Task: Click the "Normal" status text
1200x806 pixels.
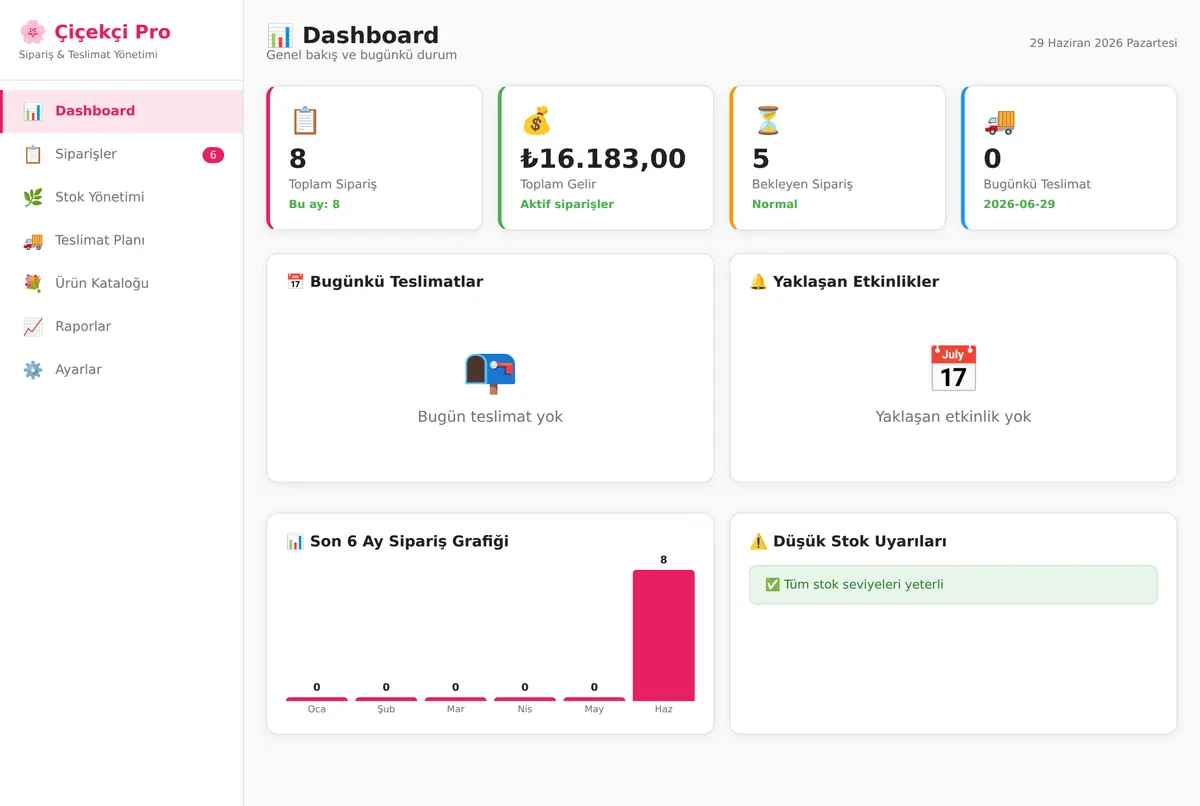Action: click(775, 204)
